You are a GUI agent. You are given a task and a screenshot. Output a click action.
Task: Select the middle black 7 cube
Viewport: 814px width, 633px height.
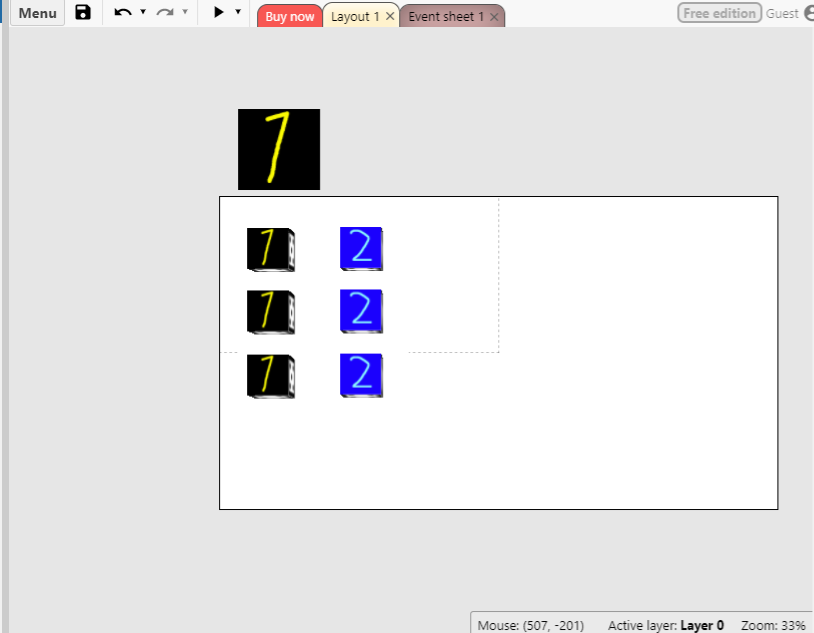271,312
